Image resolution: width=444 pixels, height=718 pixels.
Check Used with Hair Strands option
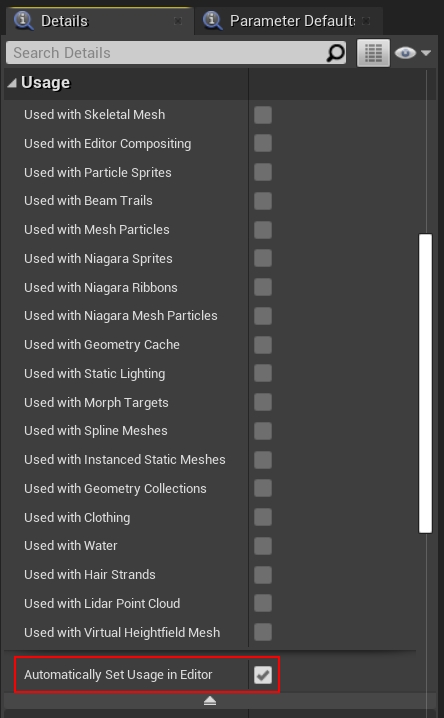pos(263,575)
